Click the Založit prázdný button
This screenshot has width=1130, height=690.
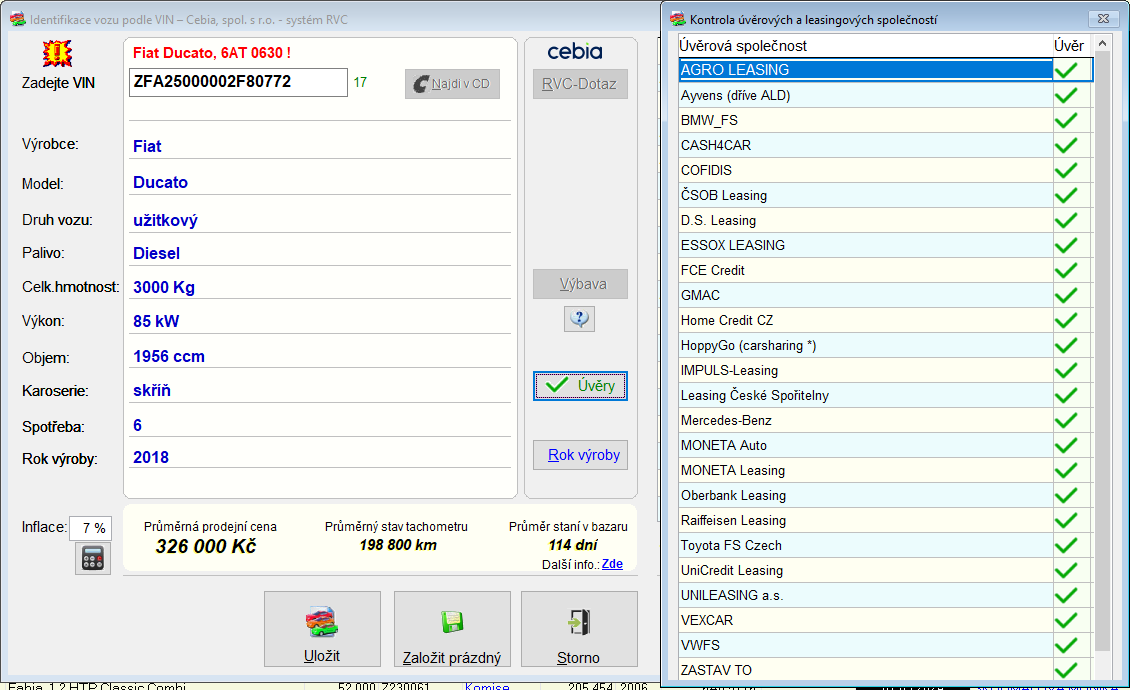[452, 629]
